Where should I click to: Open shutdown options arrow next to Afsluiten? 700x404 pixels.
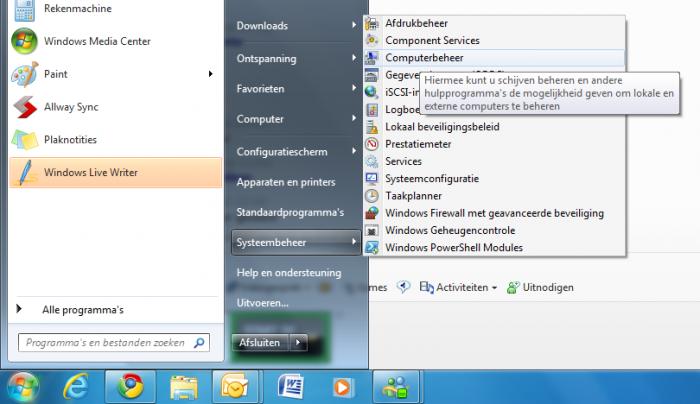[x=298, y=342]
